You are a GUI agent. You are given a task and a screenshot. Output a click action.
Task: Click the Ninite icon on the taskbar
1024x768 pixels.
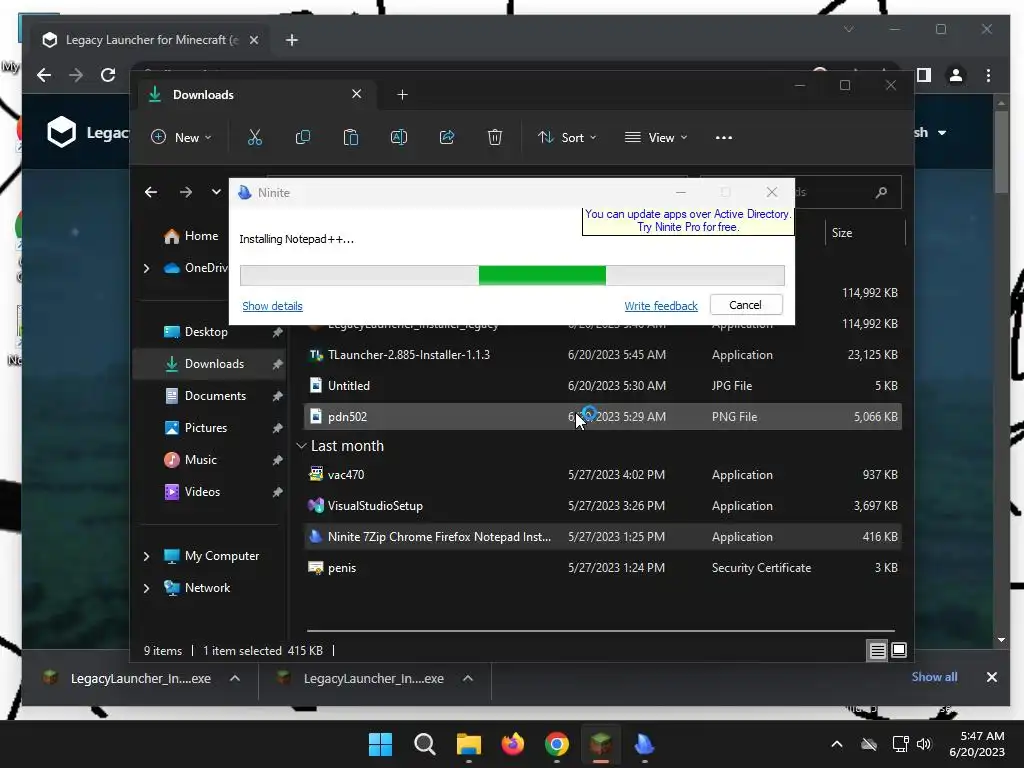coord(645,744)
